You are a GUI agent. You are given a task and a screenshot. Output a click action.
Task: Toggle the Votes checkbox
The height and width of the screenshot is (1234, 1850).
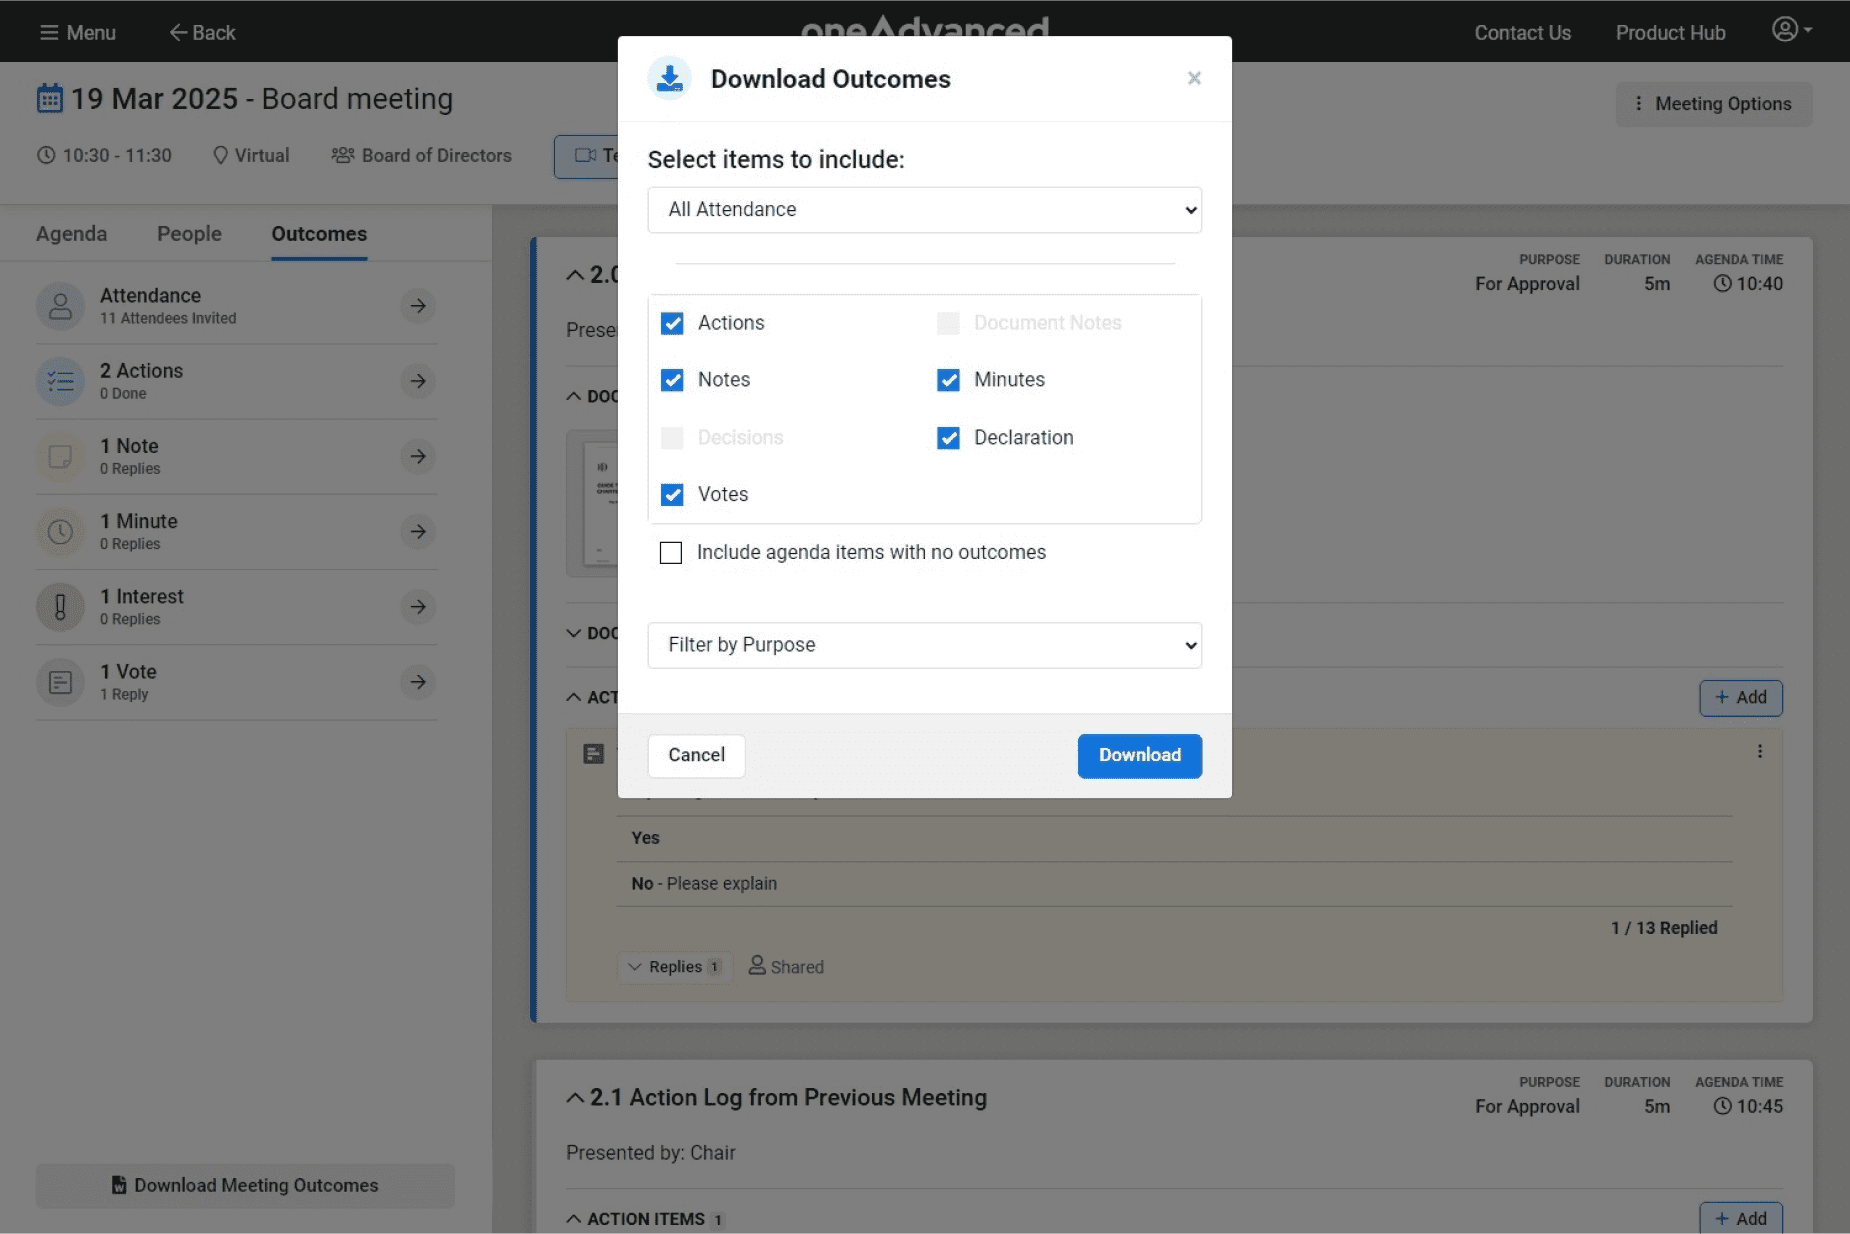pos(672,495)
